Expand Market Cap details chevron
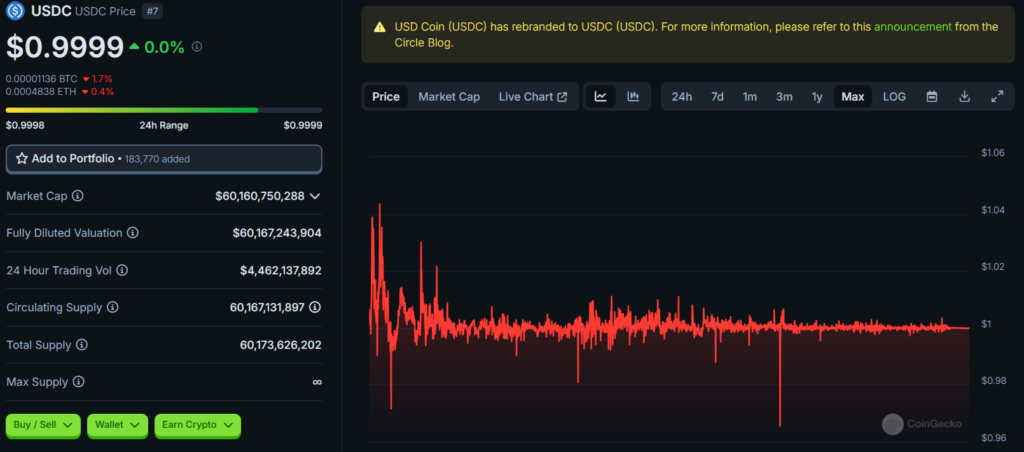The height and width of the screenshot is (452, 1024). (315, 196)
